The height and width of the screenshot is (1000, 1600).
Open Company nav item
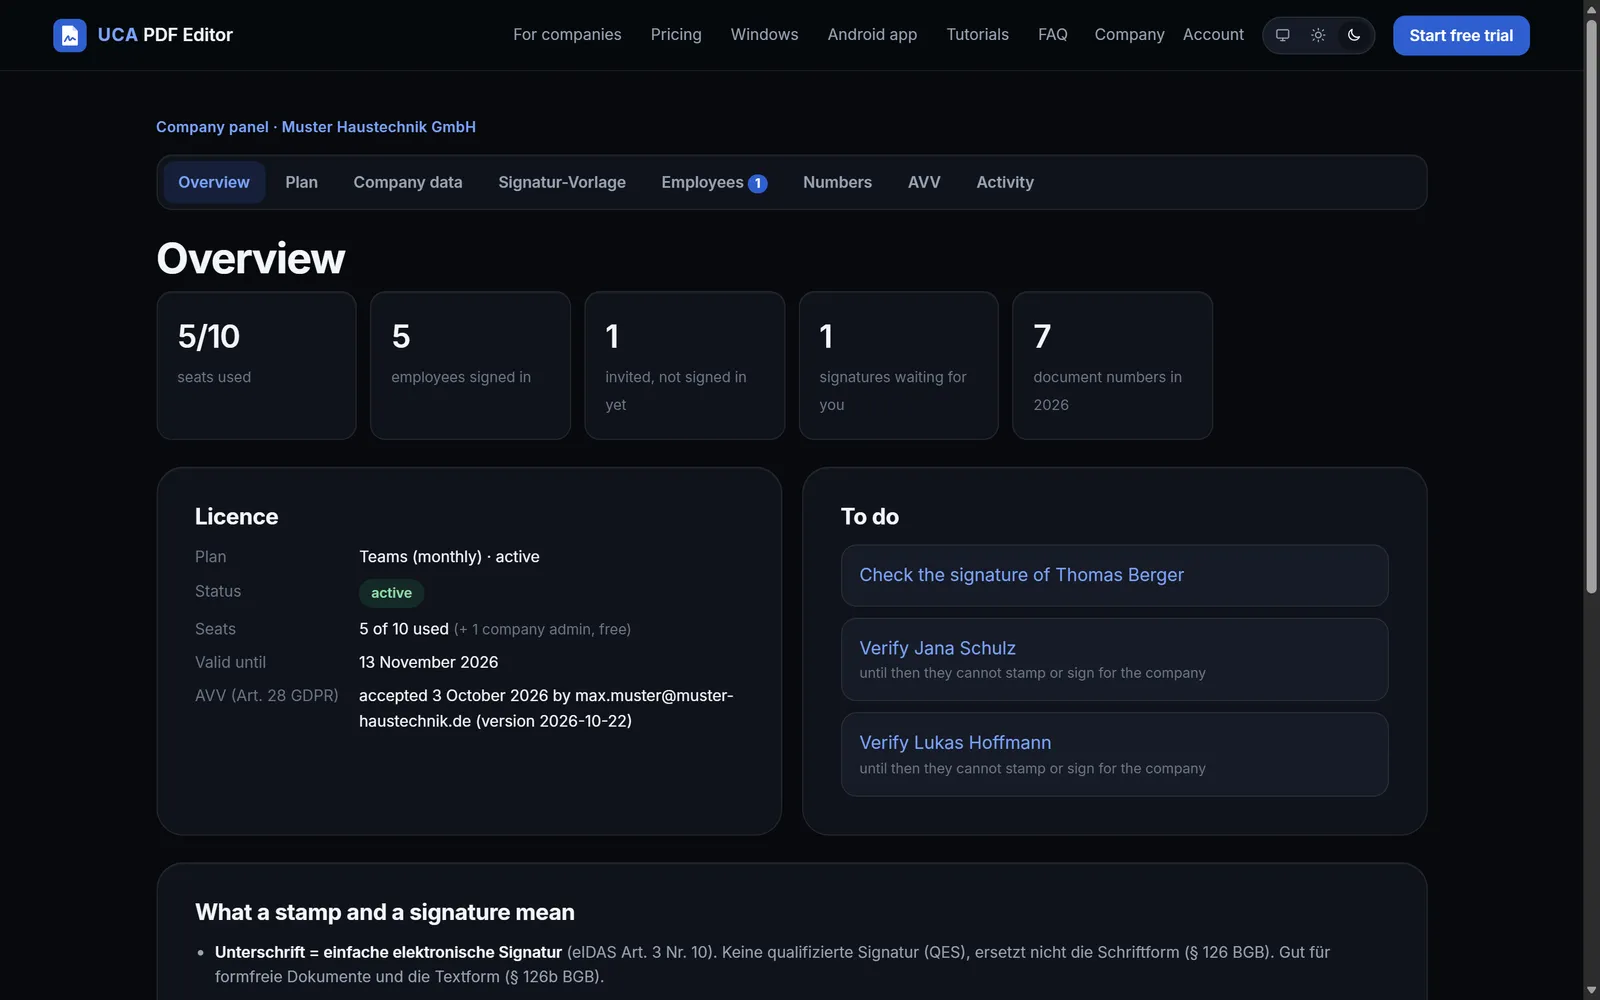1129,35
